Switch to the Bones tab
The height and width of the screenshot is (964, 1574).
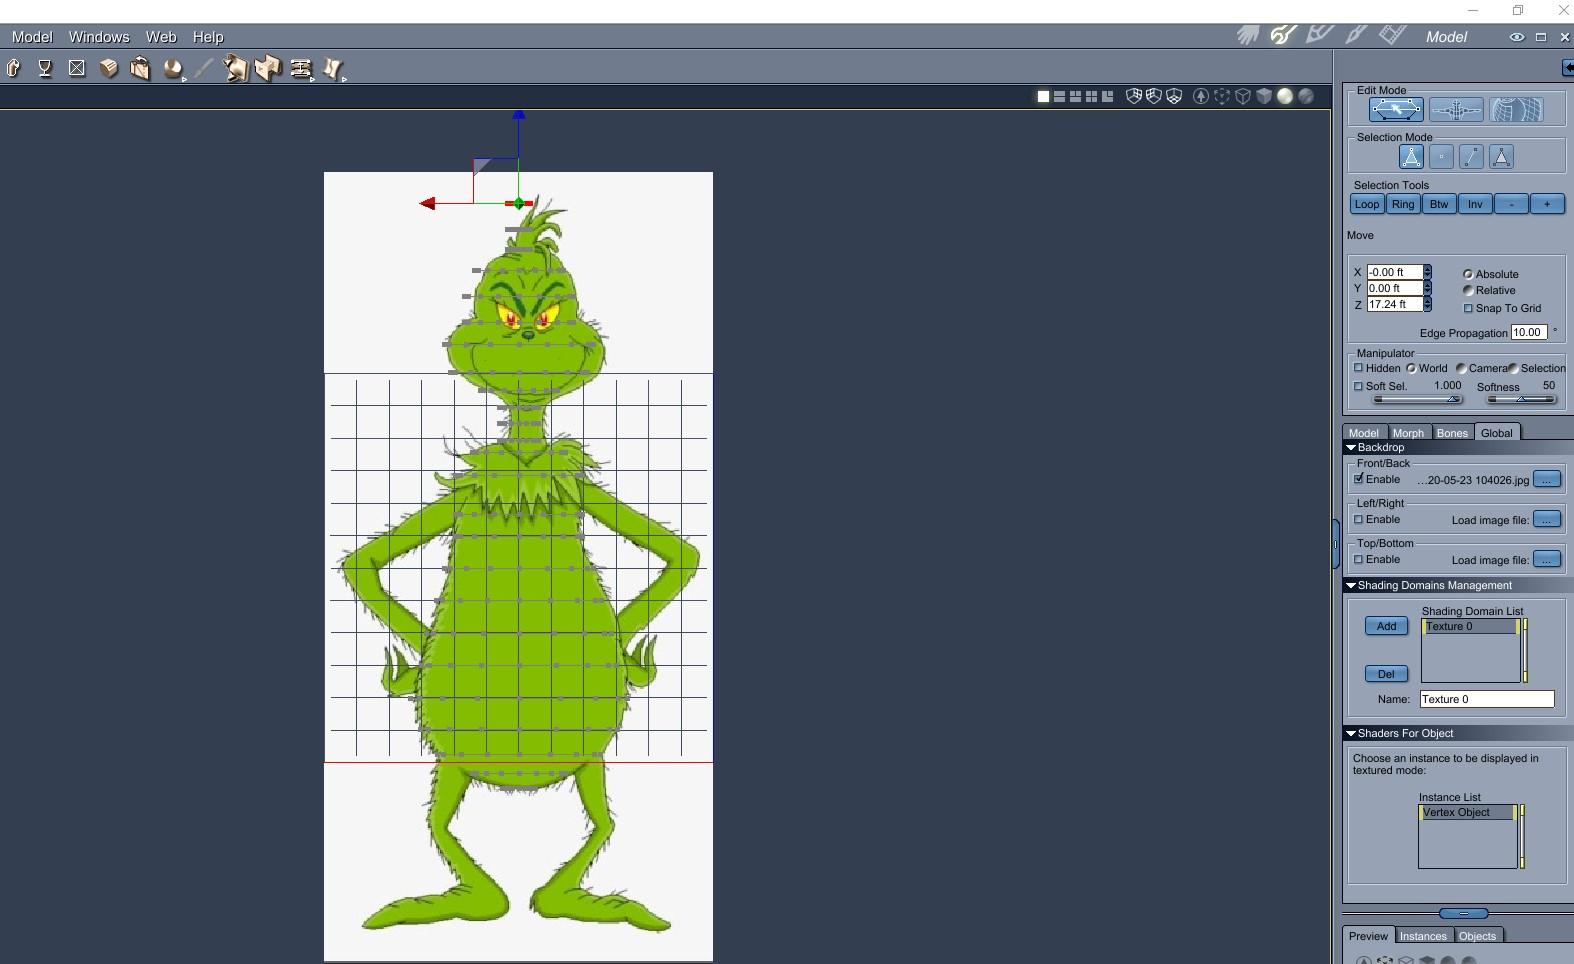tap(1452, 433)
